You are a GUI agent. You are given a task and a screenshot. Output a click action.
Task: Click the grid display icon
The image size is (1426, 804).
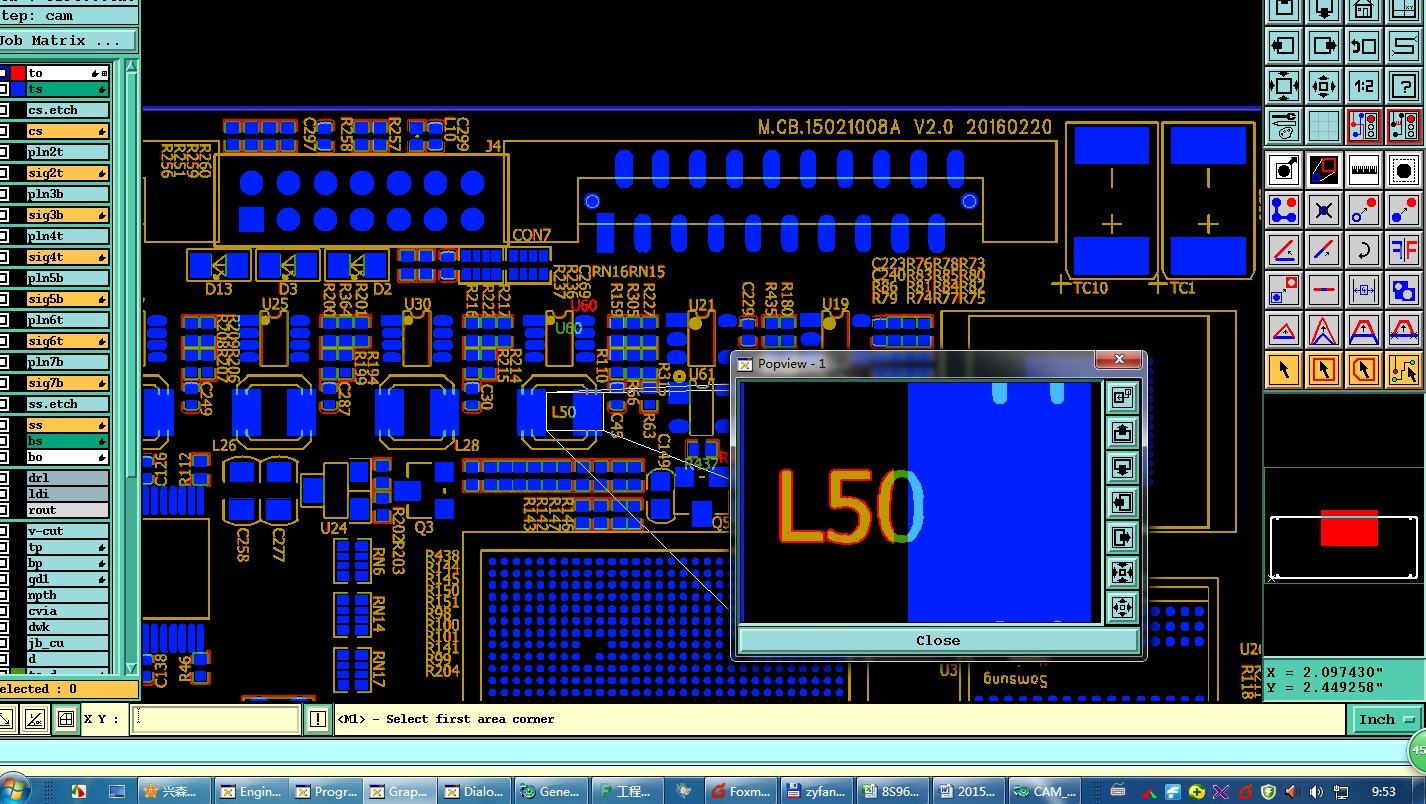click(1324, 126)
